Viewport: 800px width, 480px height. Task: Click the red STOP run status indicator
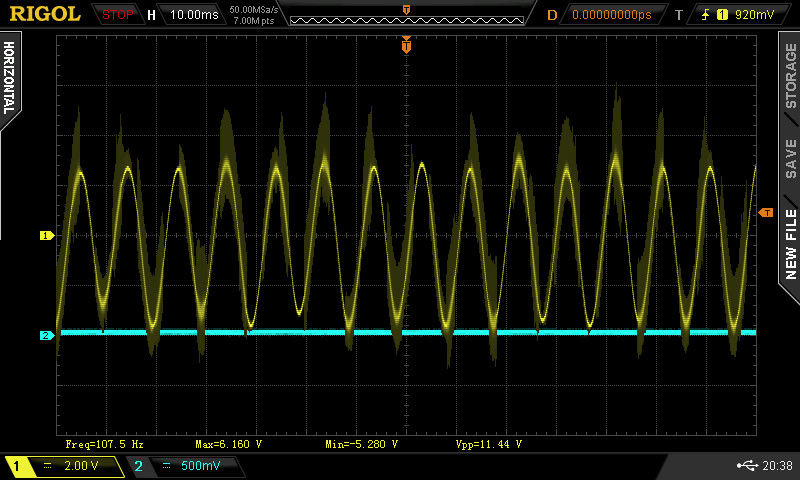pyautogui.click(x=117, y=15)
